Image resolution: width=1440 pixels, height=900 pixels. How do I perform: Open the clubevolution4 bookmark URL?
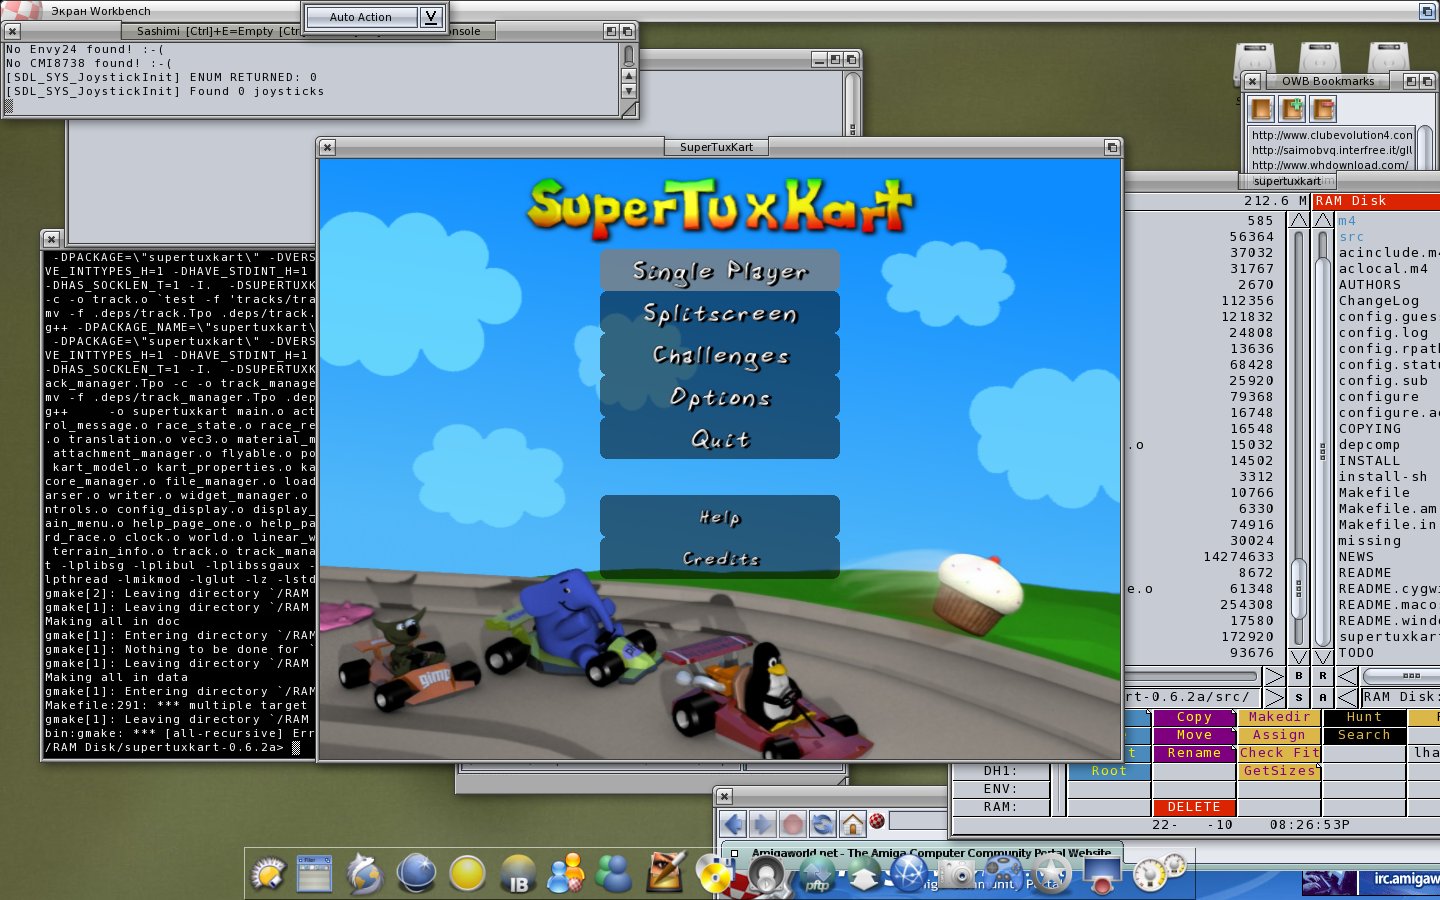1332,135
